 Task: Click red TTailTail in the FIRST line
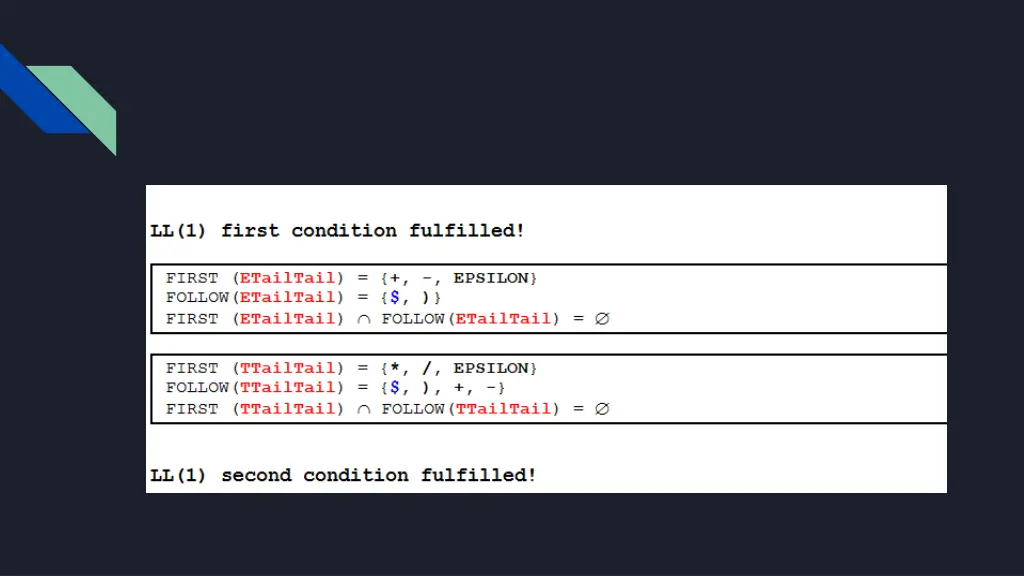pyautogui.click(x=287, y=368)
